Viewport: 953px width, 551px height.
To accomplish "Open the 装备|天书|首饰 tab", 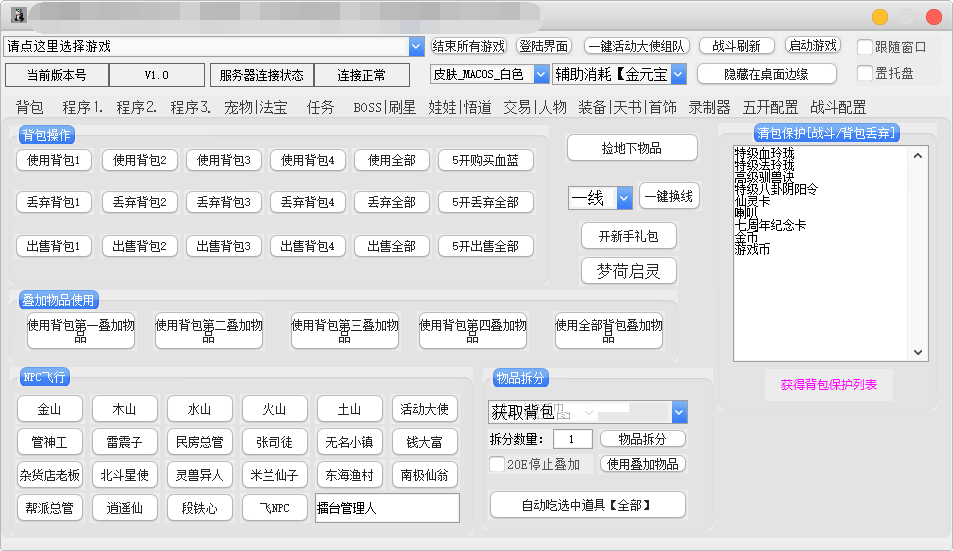I will coord(627,108).
